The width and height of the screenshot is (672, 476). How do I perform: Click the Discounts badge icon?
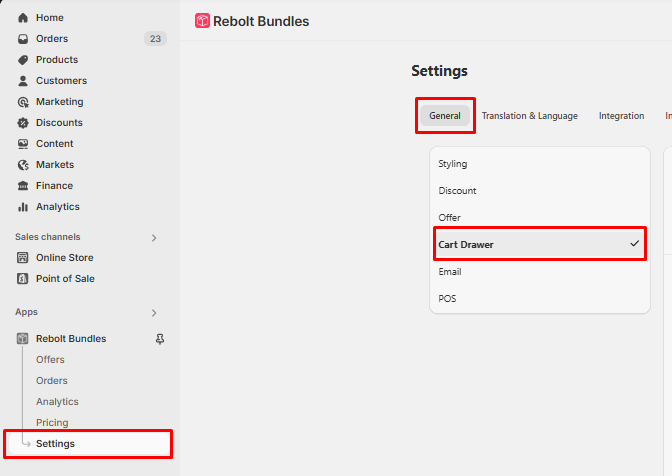coord(23,123)
